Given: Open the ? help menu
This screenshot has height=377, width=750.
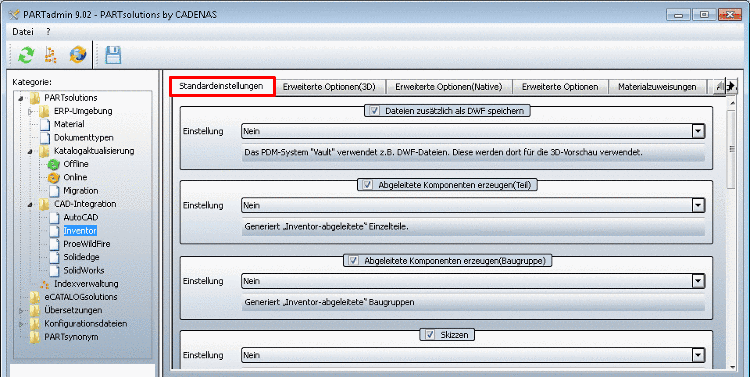Looking at the screenshot, I should coord(48,32).
